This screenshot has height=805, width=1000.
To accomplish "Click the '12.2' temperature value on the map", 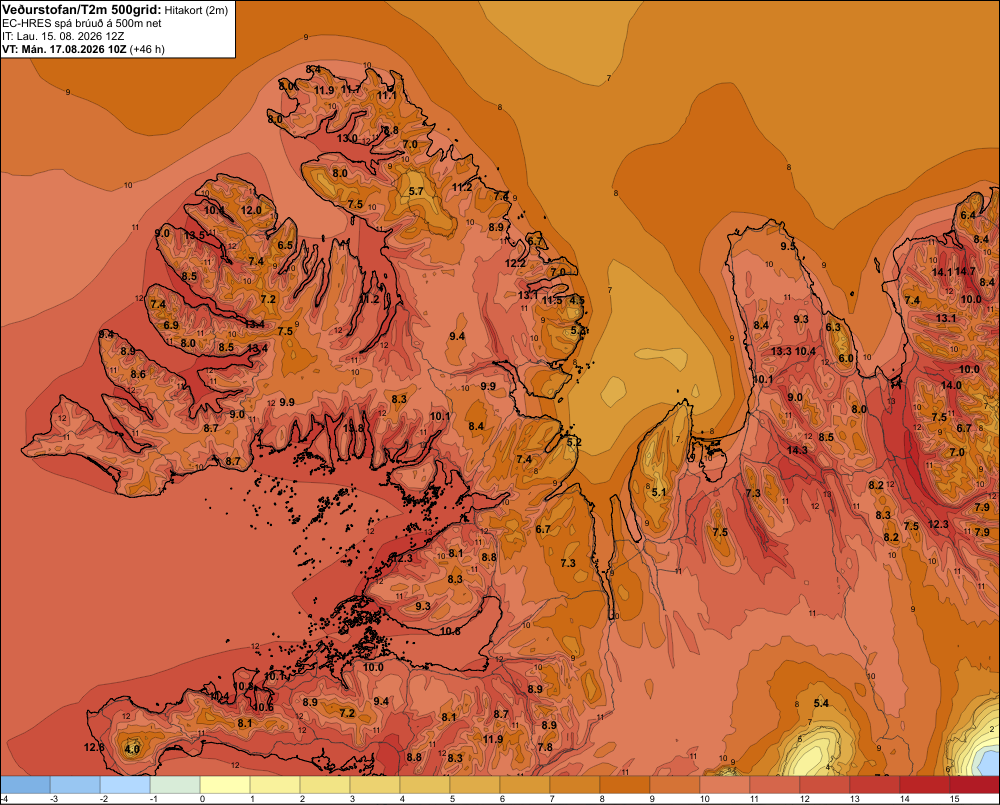I will [515, 263].
